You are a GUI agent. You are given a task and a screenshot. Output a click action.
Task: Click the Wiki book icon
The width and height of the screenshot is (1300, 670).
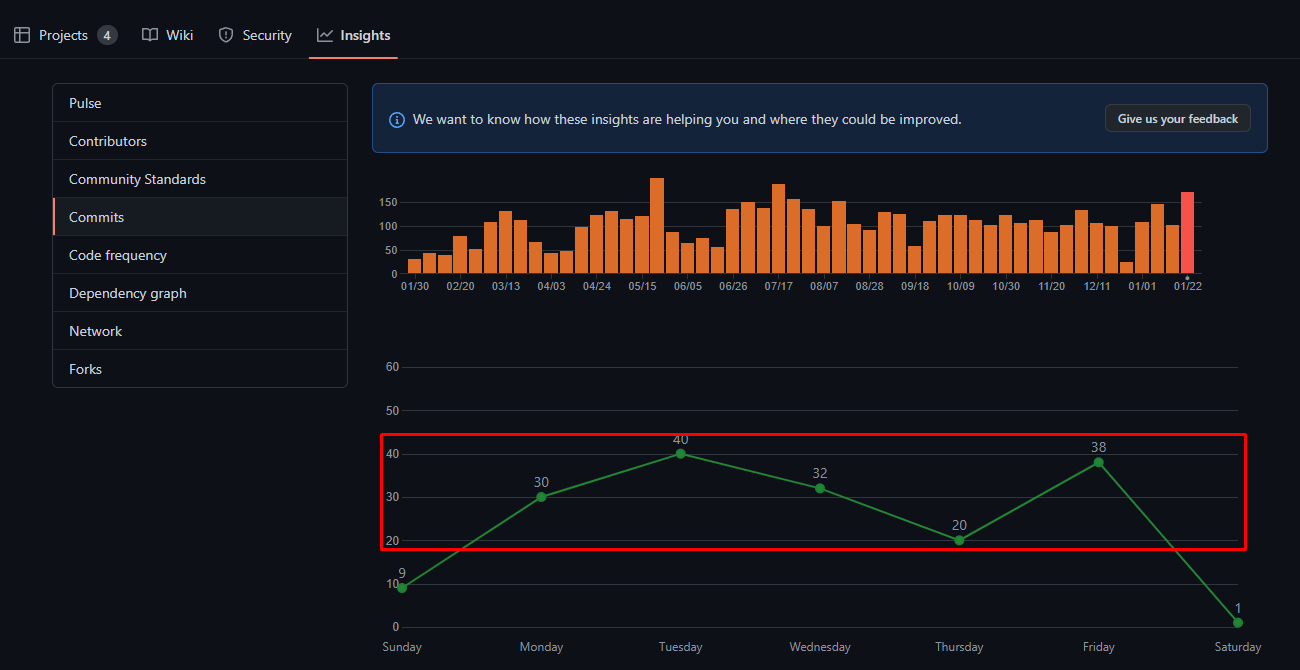tap(150, 35)
